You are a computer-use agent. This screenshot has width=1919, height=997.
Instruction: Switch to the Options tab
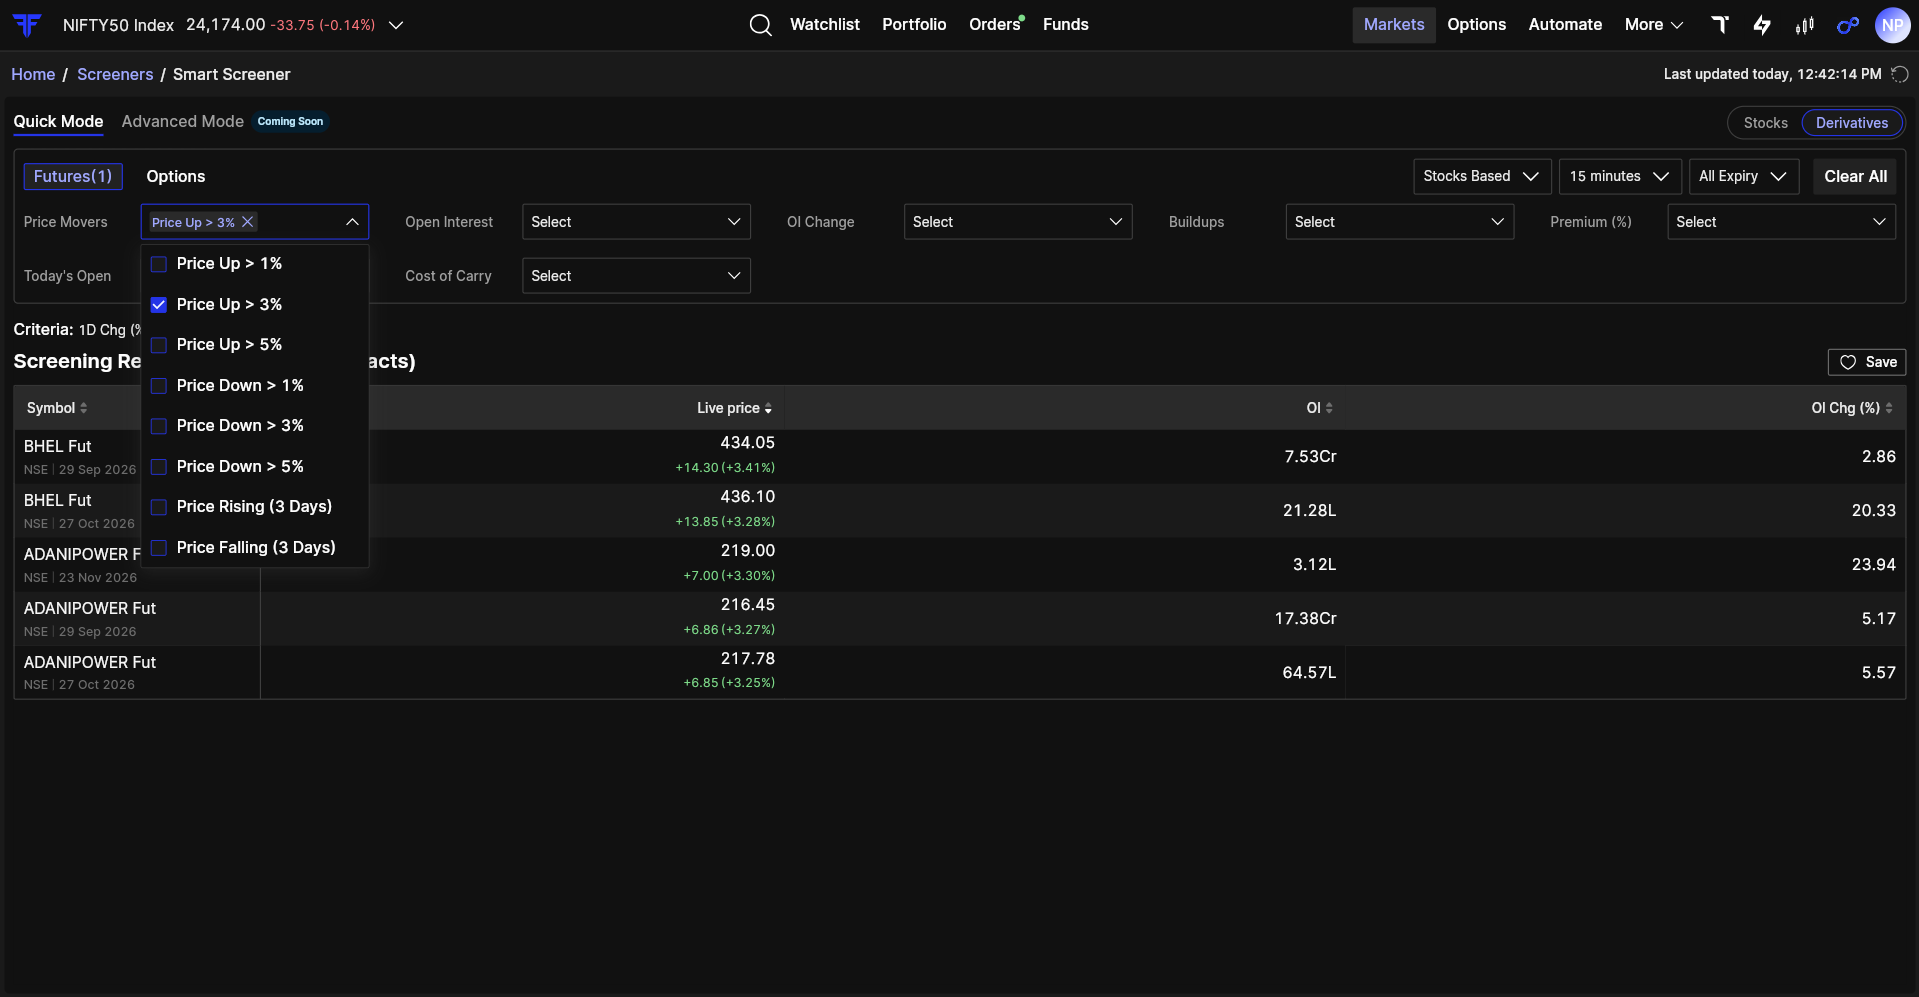click(176, 176)
